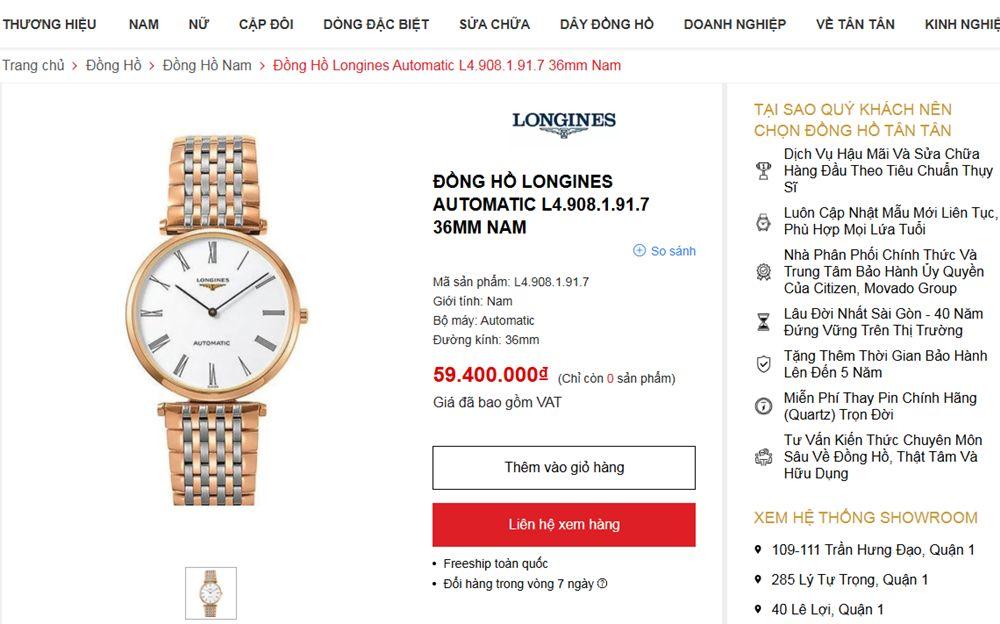Viewport: 1000px width, 624px height.
Task: Click the Longines brand logo
Action: tap(564, 123)
